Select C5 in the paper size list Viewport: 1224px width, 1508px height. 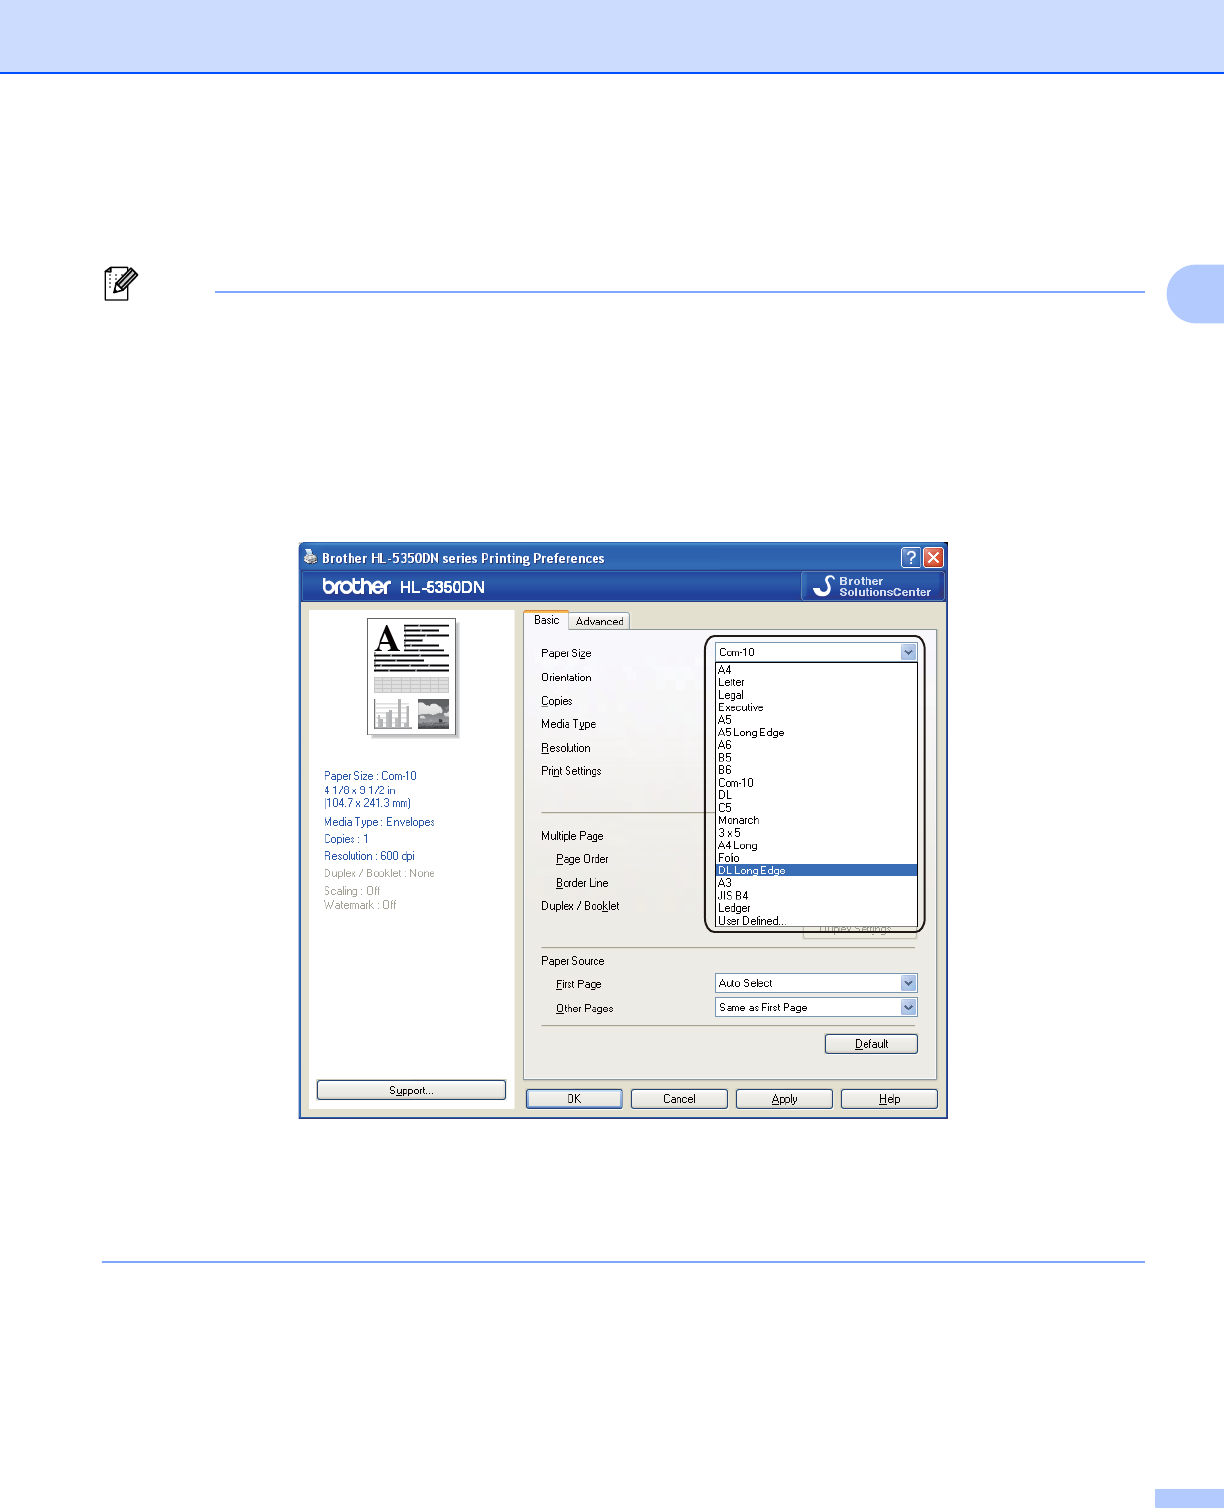click(816, 808)
